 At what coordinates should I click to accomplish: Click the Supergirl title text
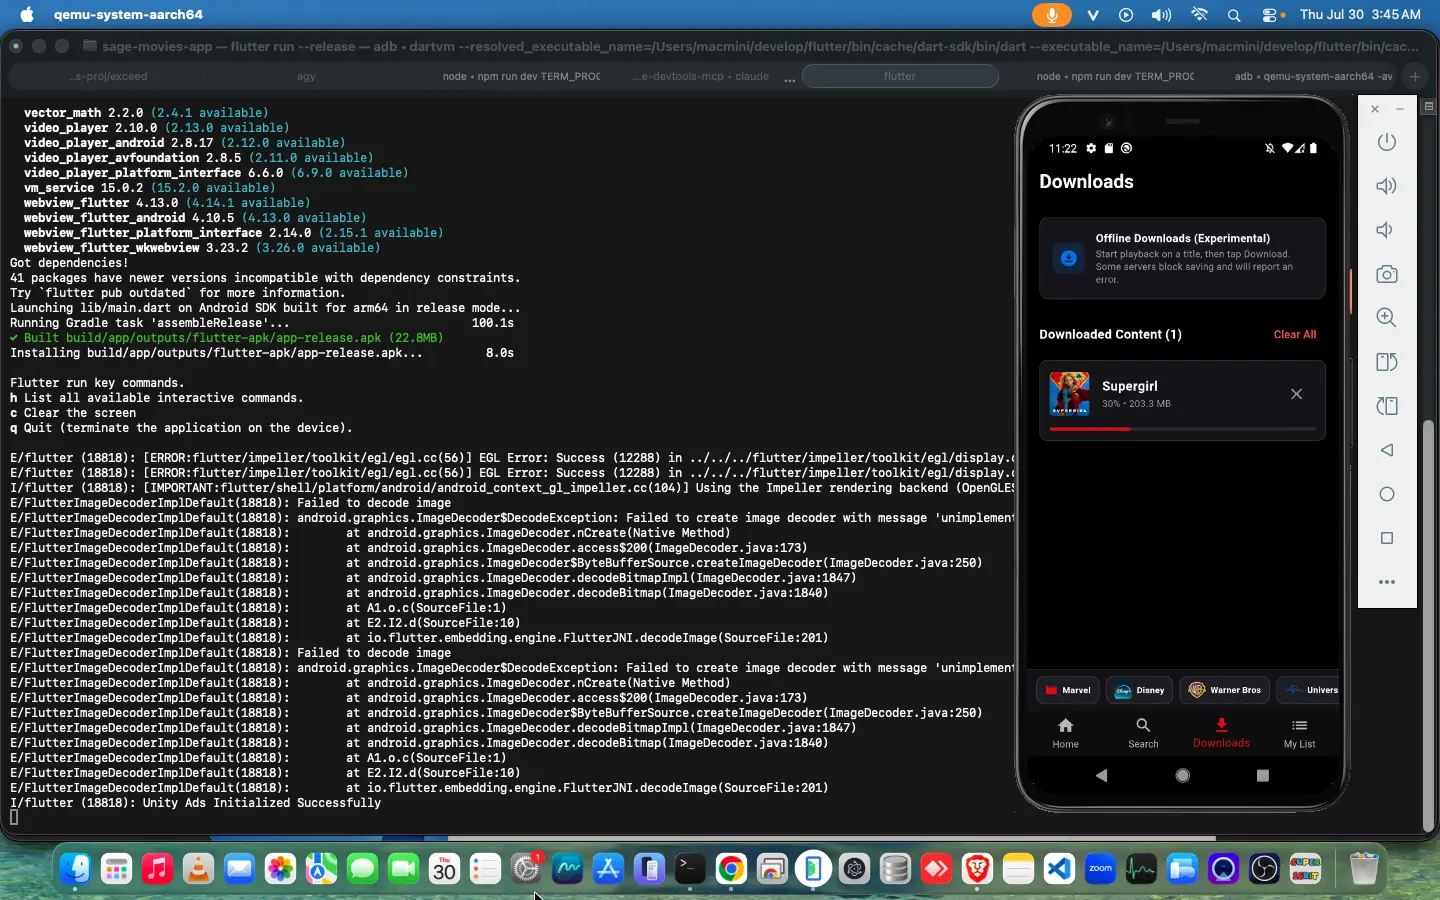click(1130, 386)
